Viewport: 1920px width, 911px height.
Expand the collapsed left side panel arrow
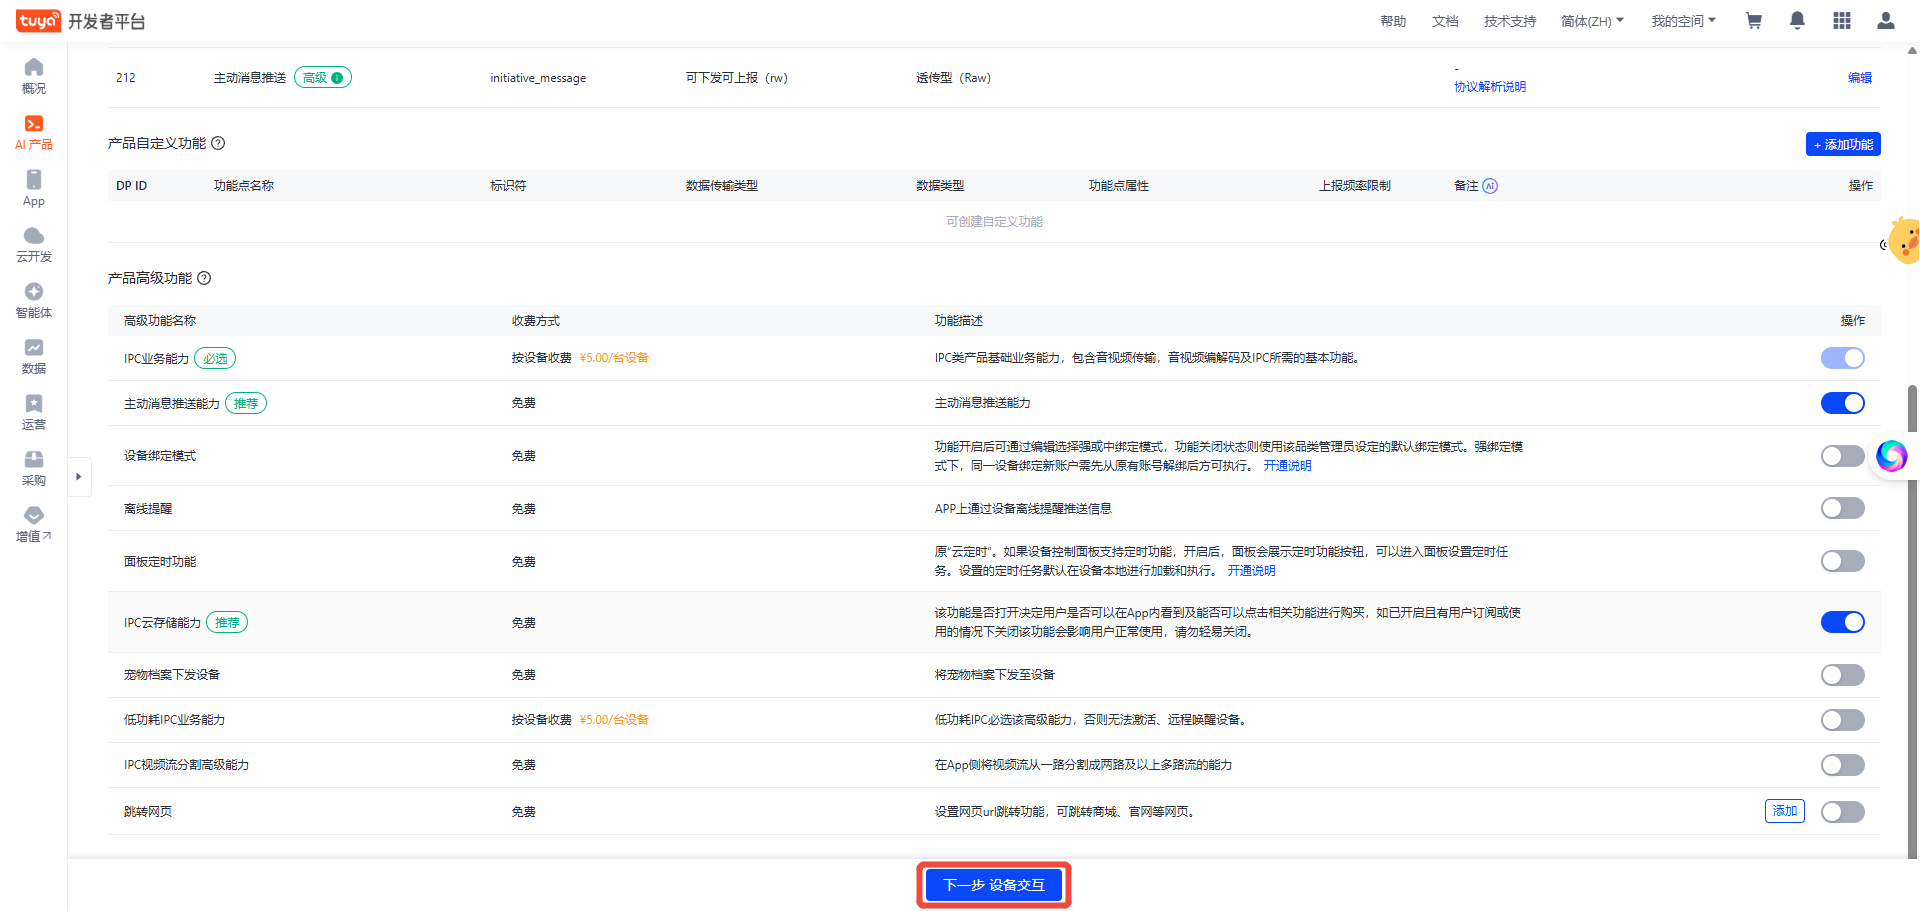79,477
